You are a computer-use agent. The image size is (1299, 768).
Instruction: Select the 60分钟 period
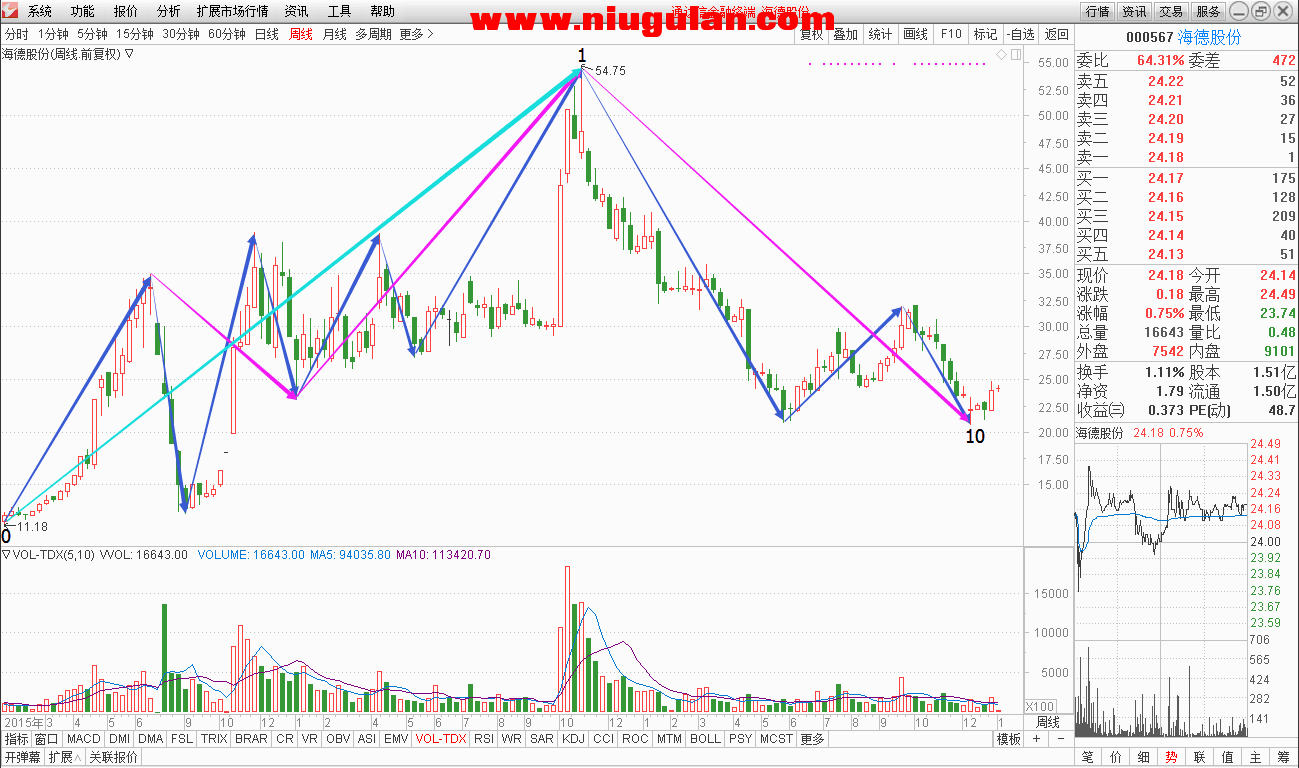click(x=228, y=34)
